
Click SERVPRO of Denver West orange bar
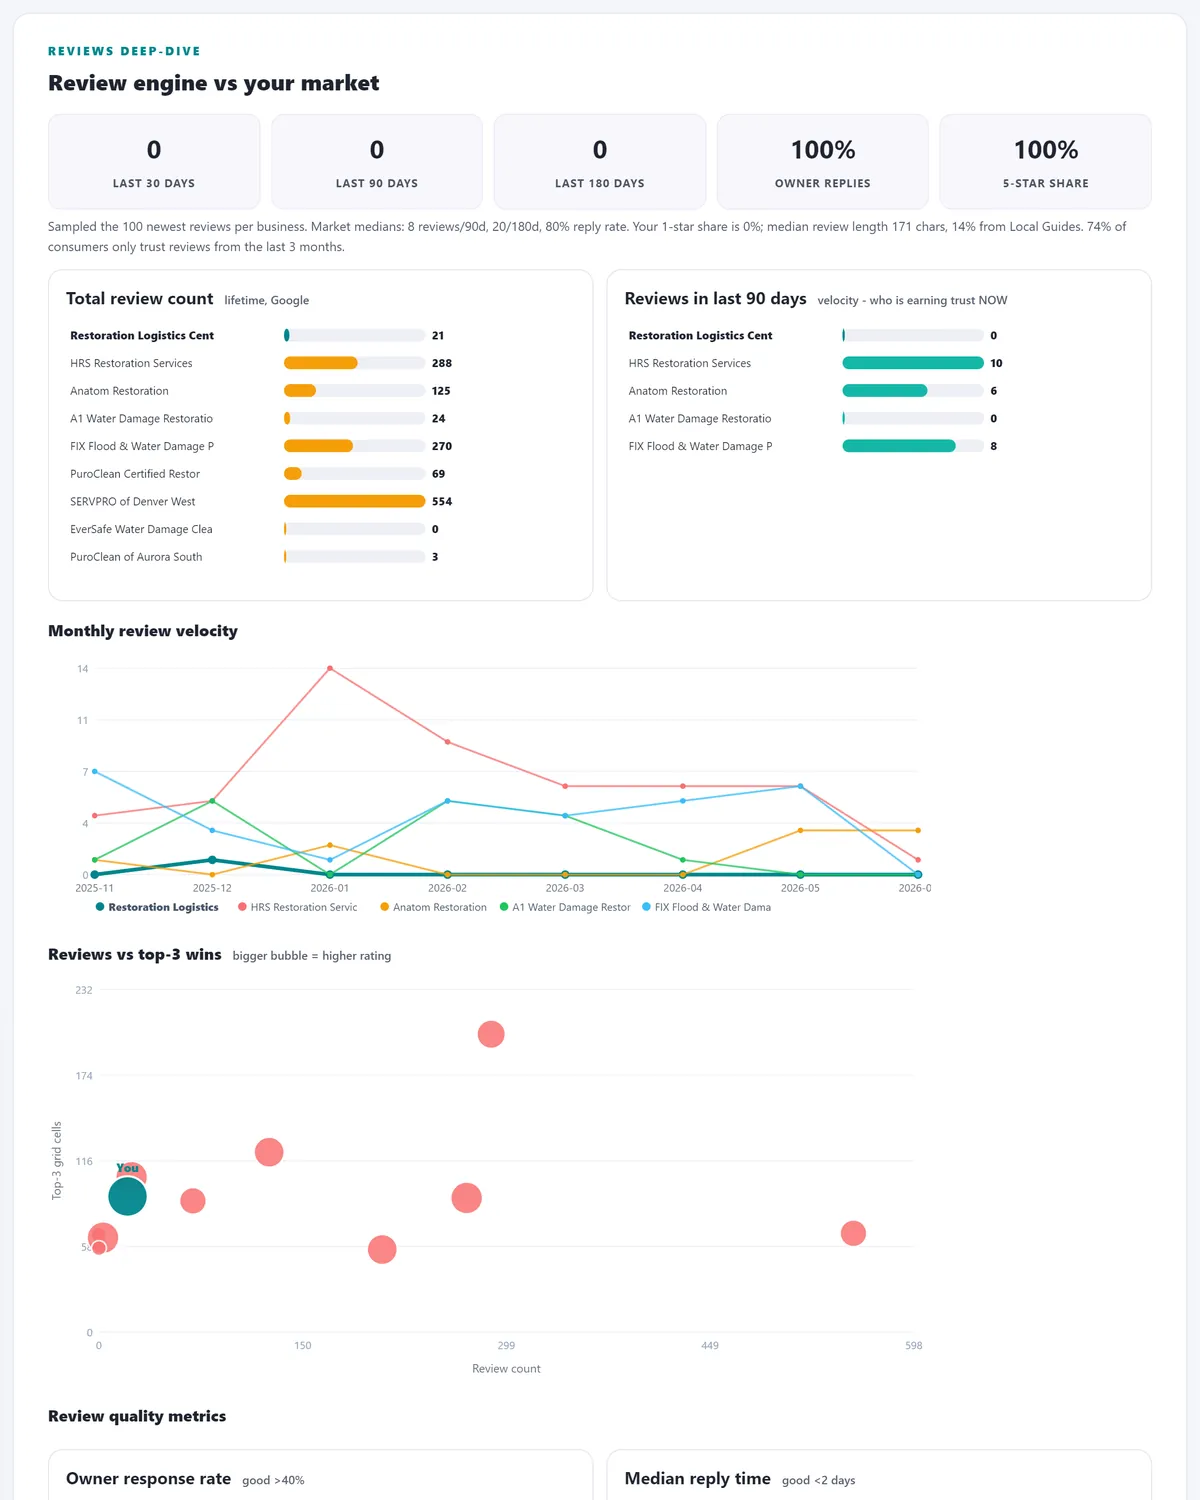coord(354,501)
